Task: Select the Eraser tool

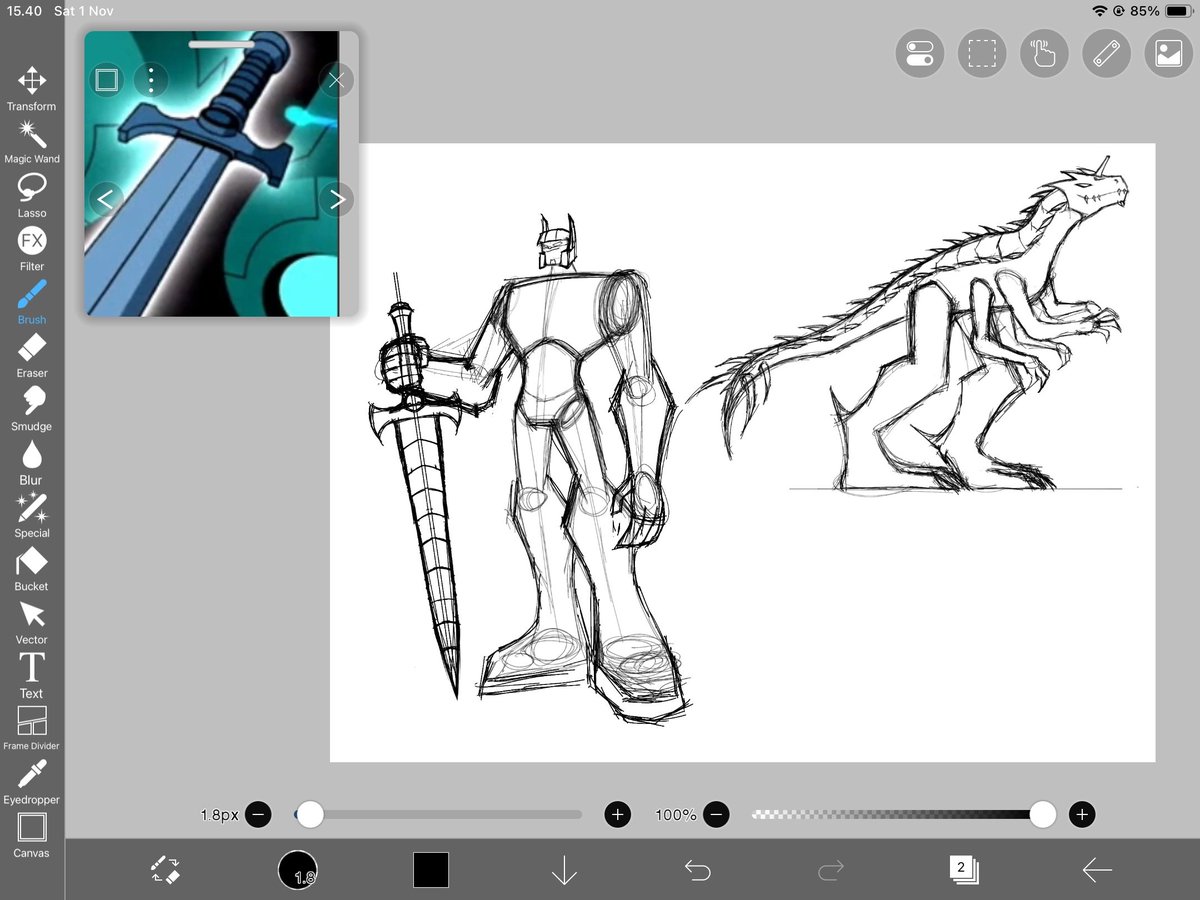Action: click(x=32, y=355)
